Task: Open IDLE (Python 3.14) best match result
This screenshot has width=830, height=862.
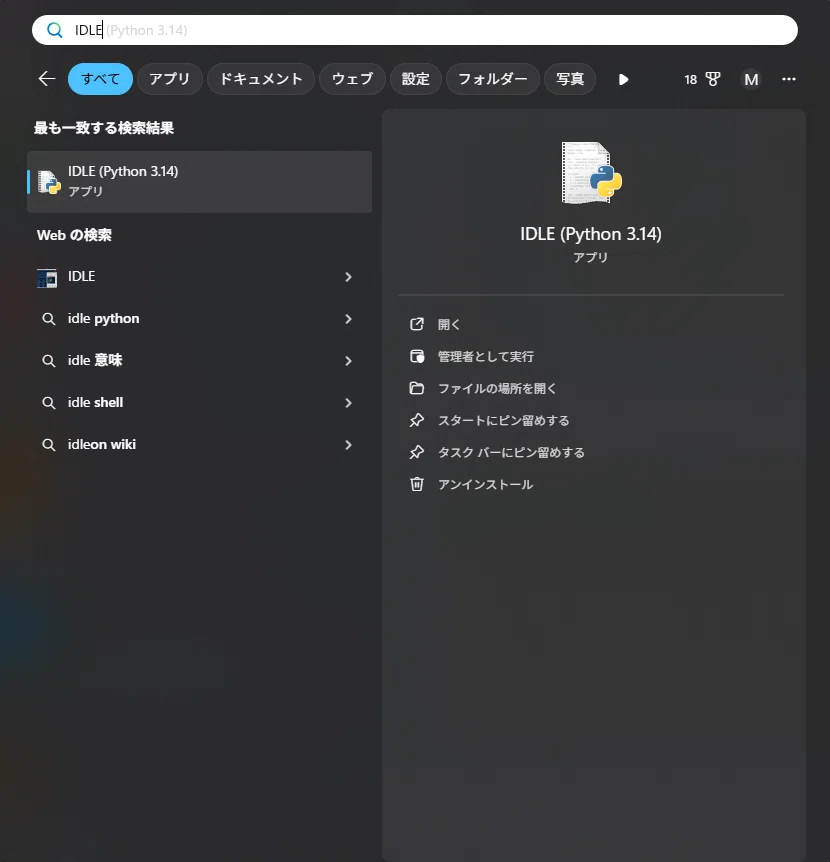Action: (200, 181)
